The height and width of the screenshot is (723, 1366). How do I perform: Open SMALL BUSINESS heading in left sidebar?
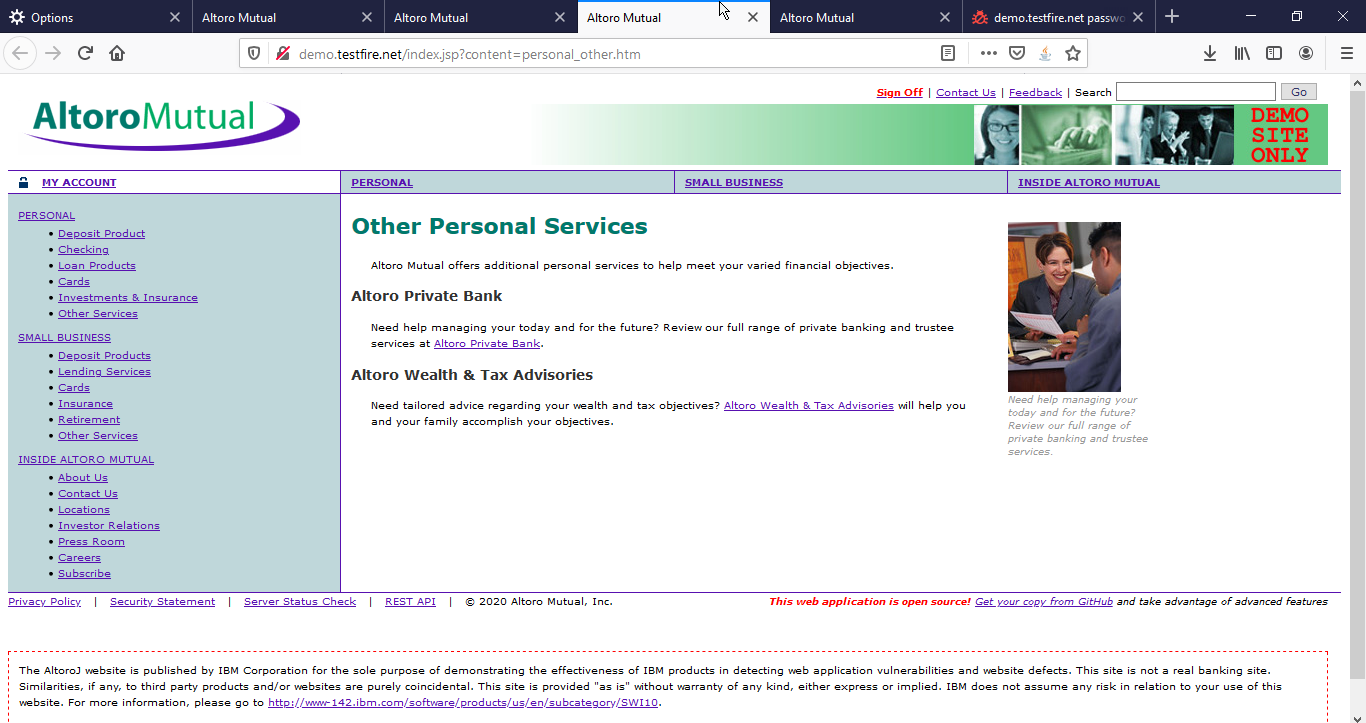[64, 337]
